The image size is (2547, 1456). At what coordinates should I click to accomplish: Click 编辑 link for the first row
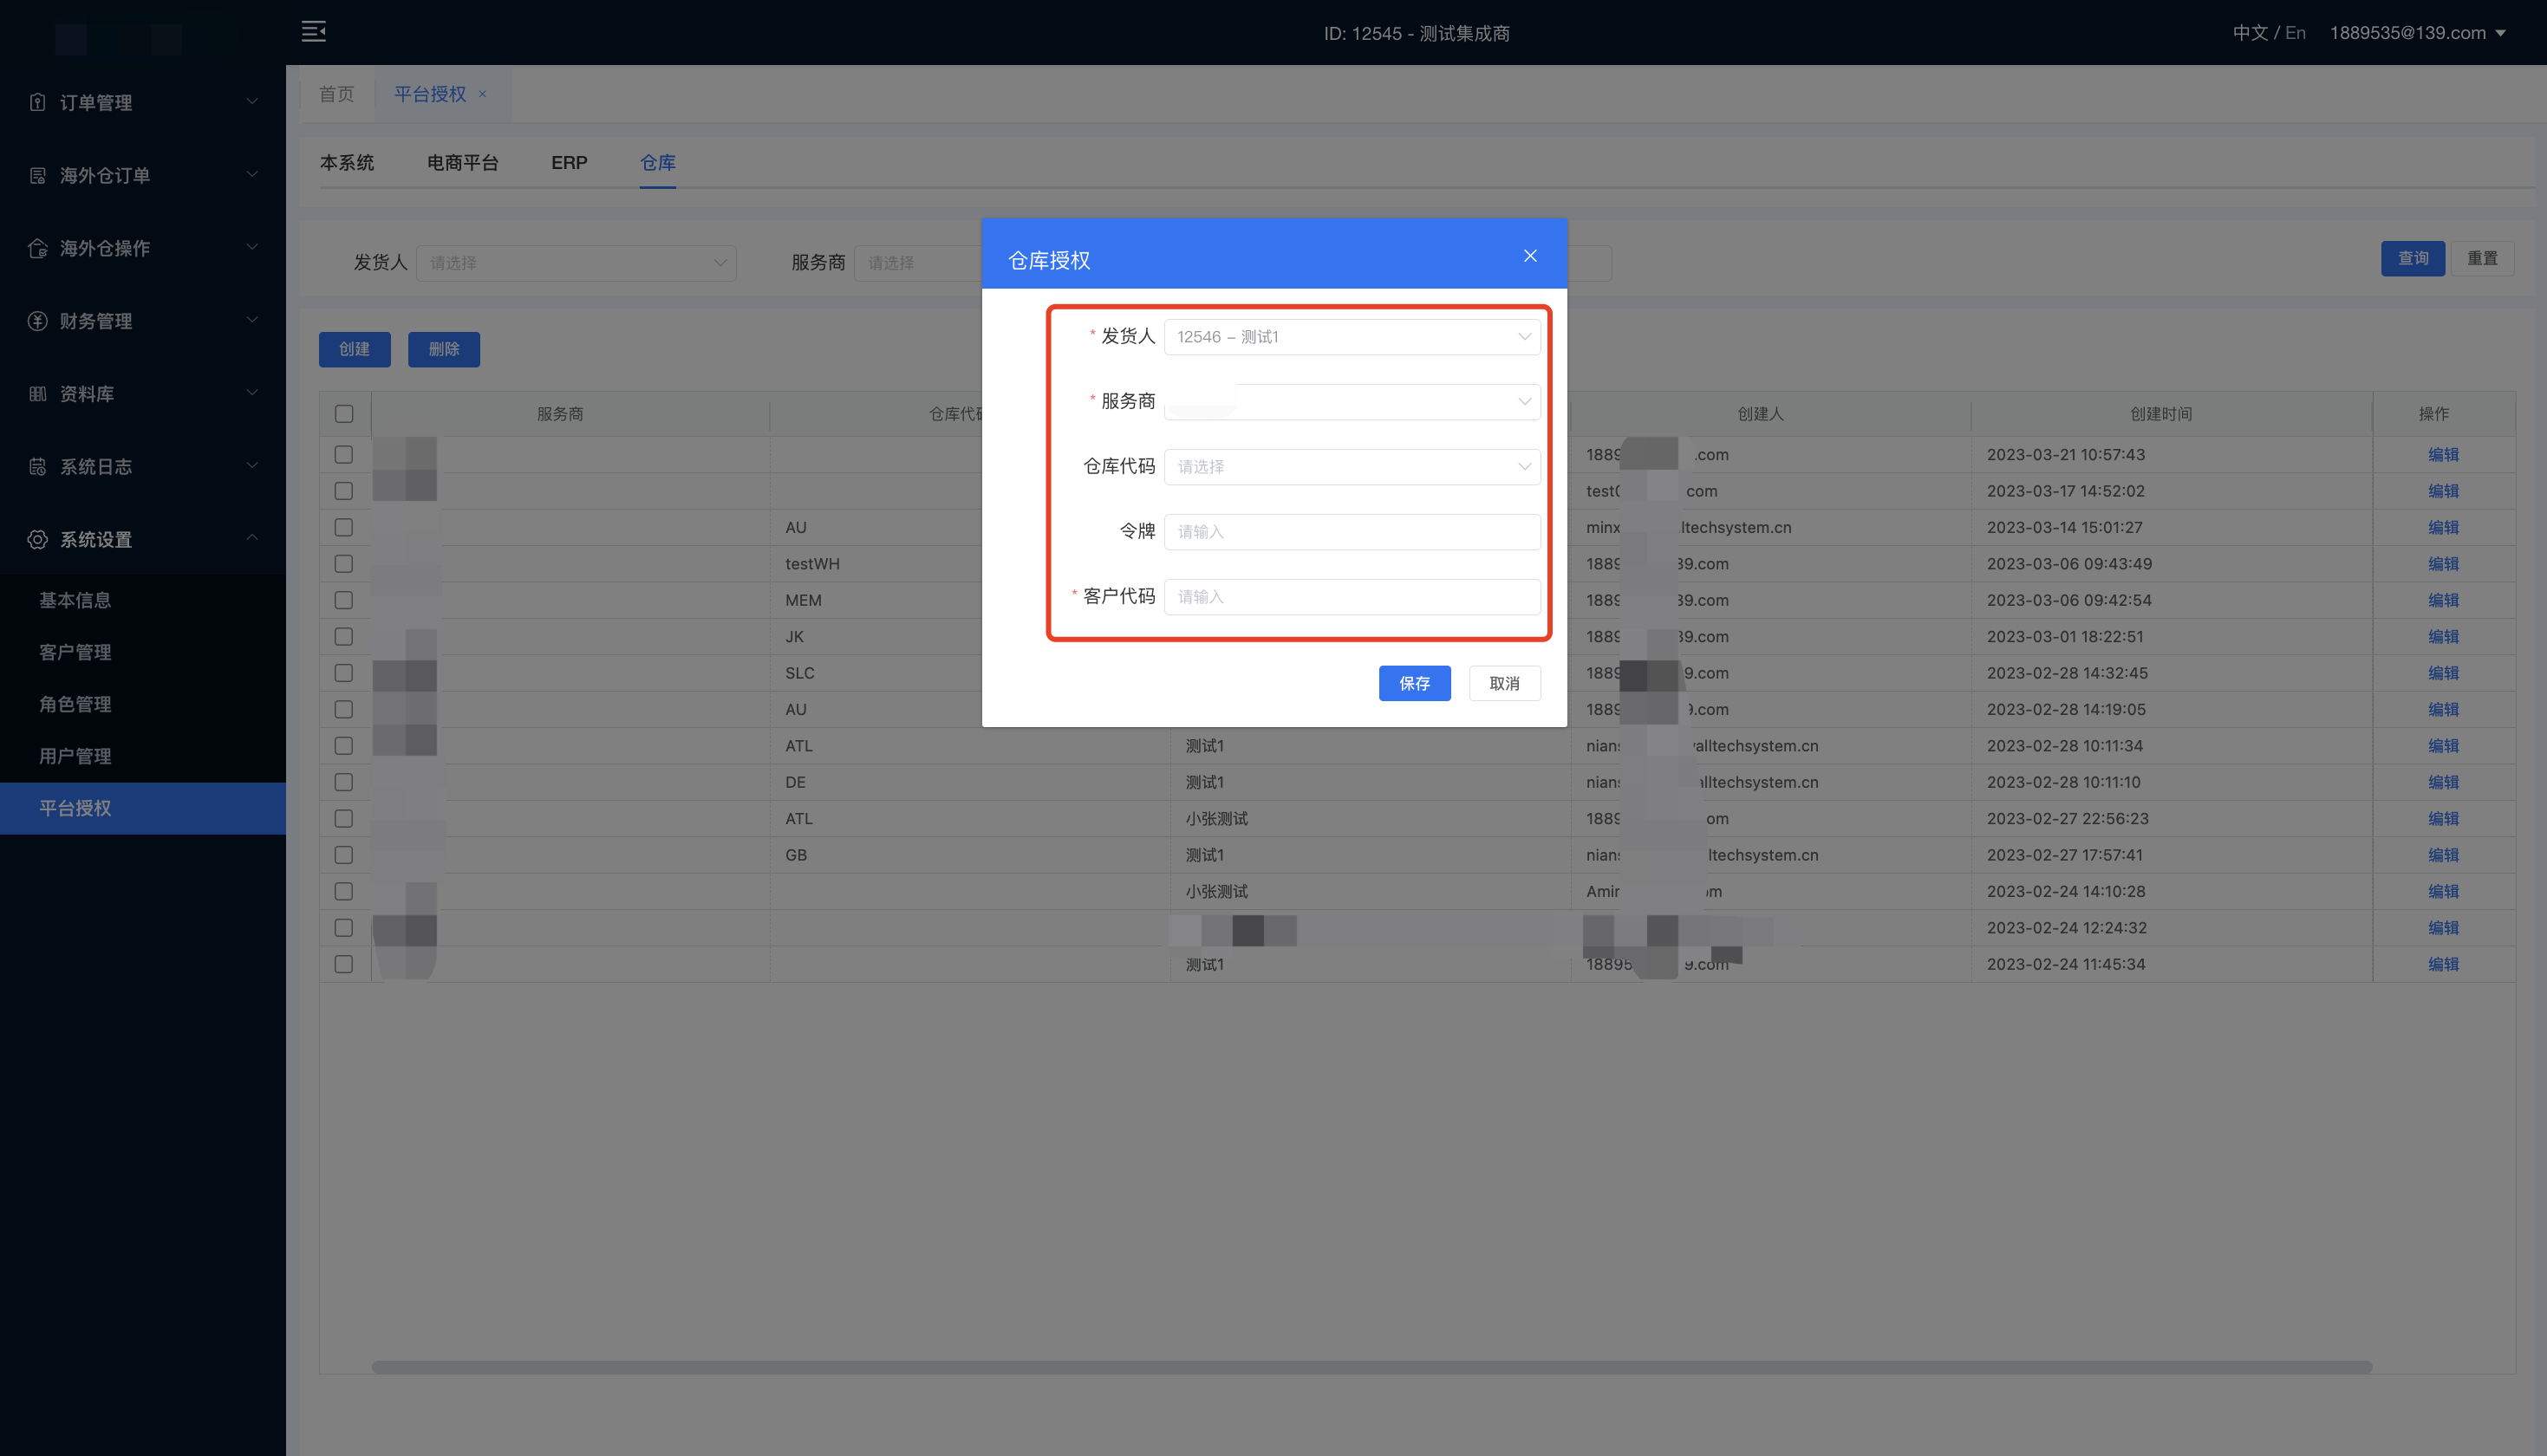click(2442, 455)
